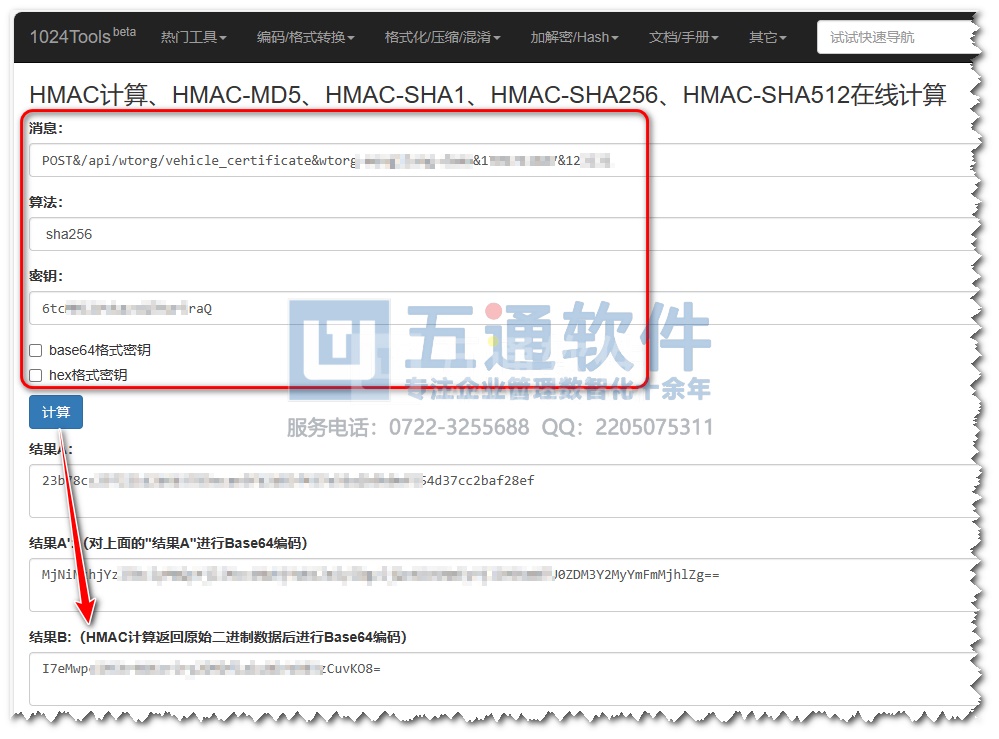Open the 加解密/Hash dropdown menu
This screenshot has height=739, width=999.
574,37
